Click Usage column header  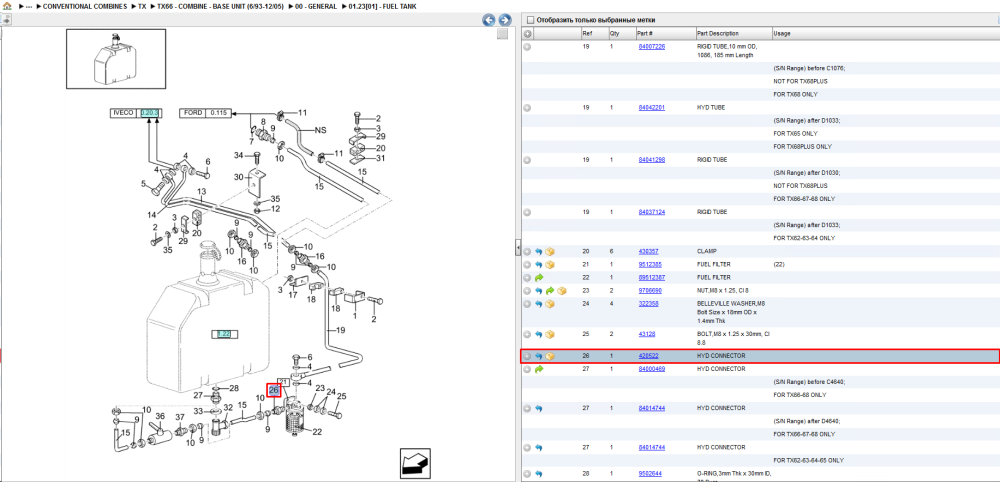[782, 33]
